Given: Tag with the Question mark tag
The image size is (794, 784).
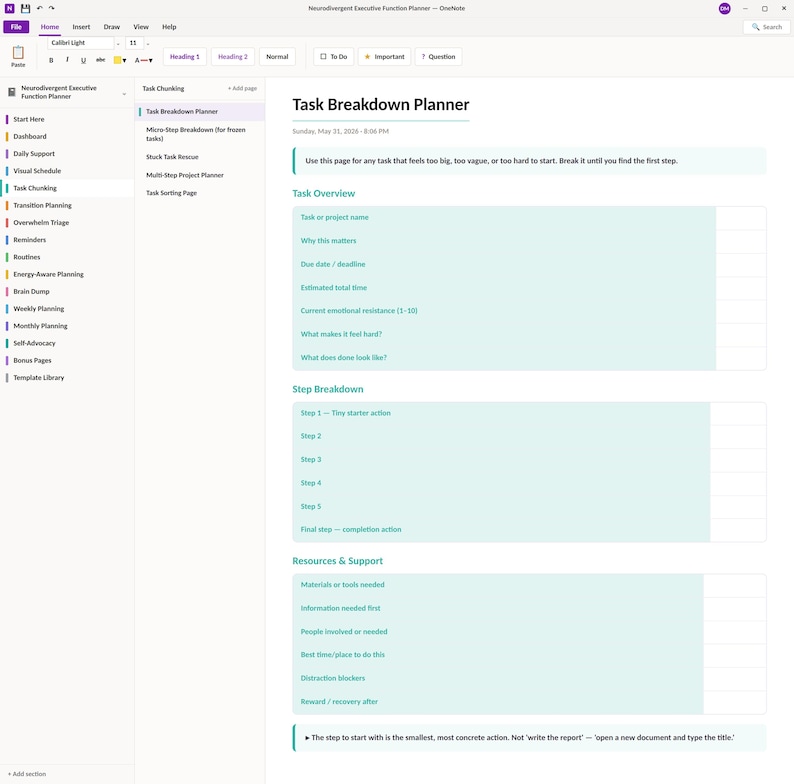Looking at the screenshot, I should coord(439,57).
